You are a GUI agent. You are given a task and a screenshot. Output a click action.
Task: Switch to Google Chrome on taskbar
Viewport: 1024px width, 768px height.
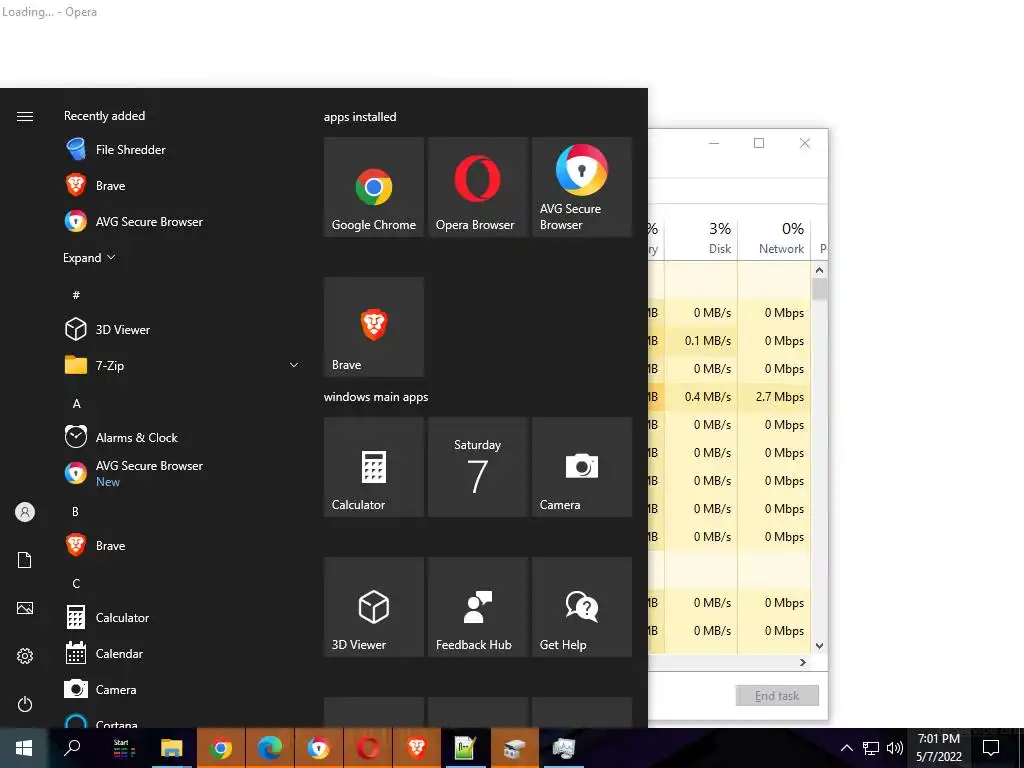(221, 748)
